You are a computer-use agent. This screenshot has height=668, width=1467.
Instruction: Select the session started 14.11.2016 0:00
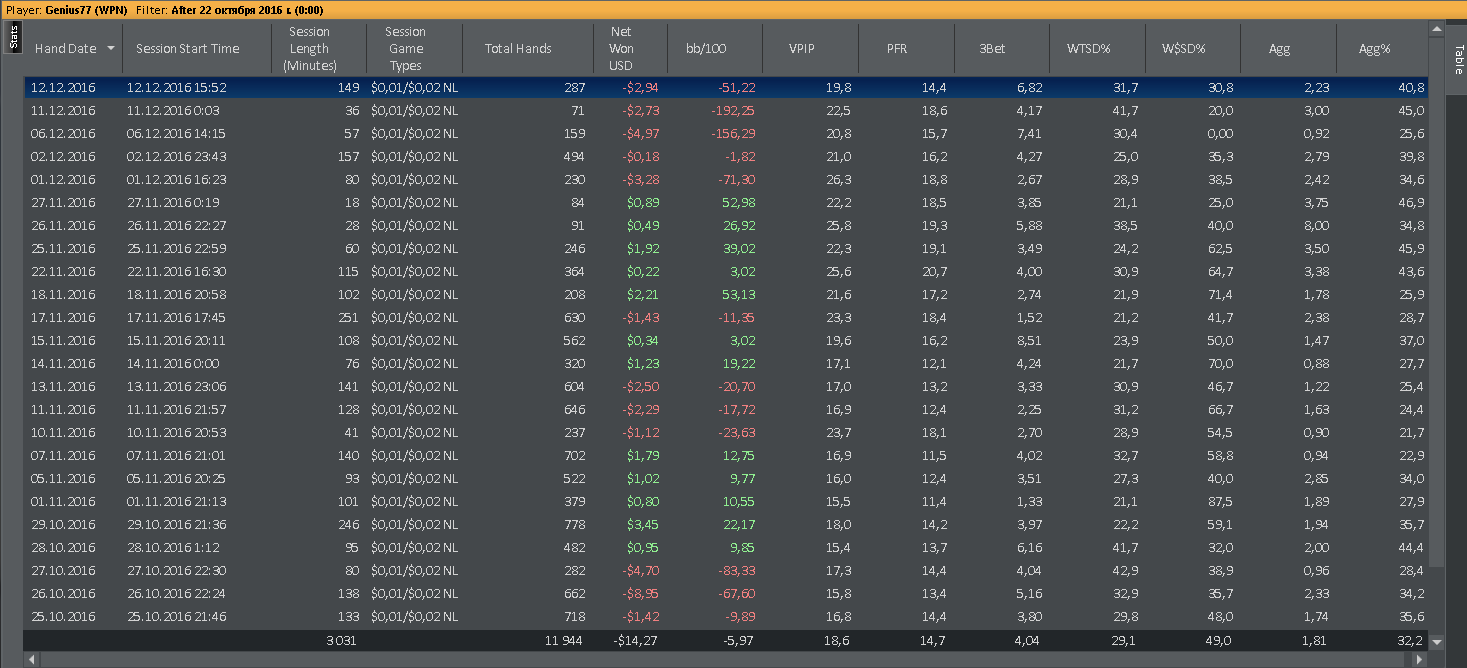coord(726,364)
